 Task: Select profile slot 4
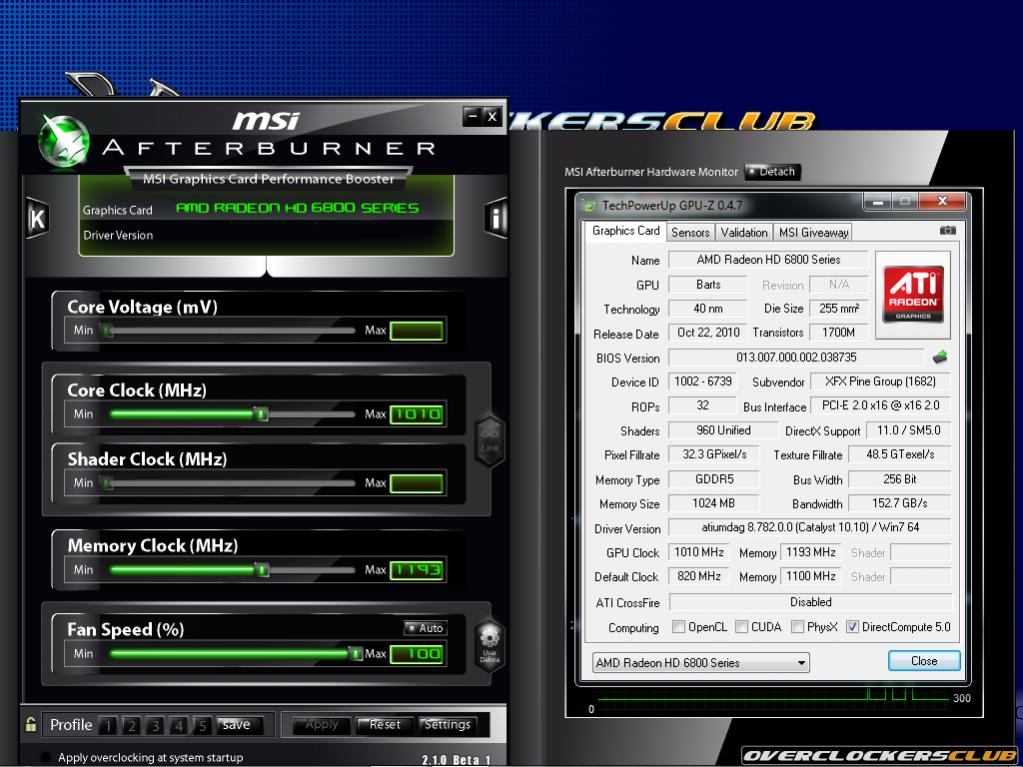click(x=179, y=726)
